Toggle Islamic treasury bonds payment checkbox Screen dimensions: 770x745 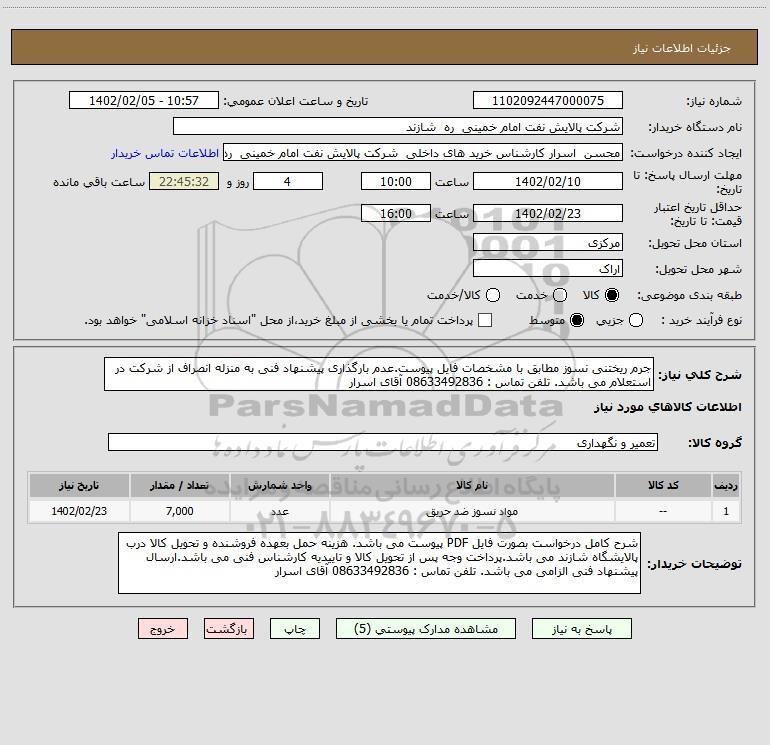(x=485, y=320)
